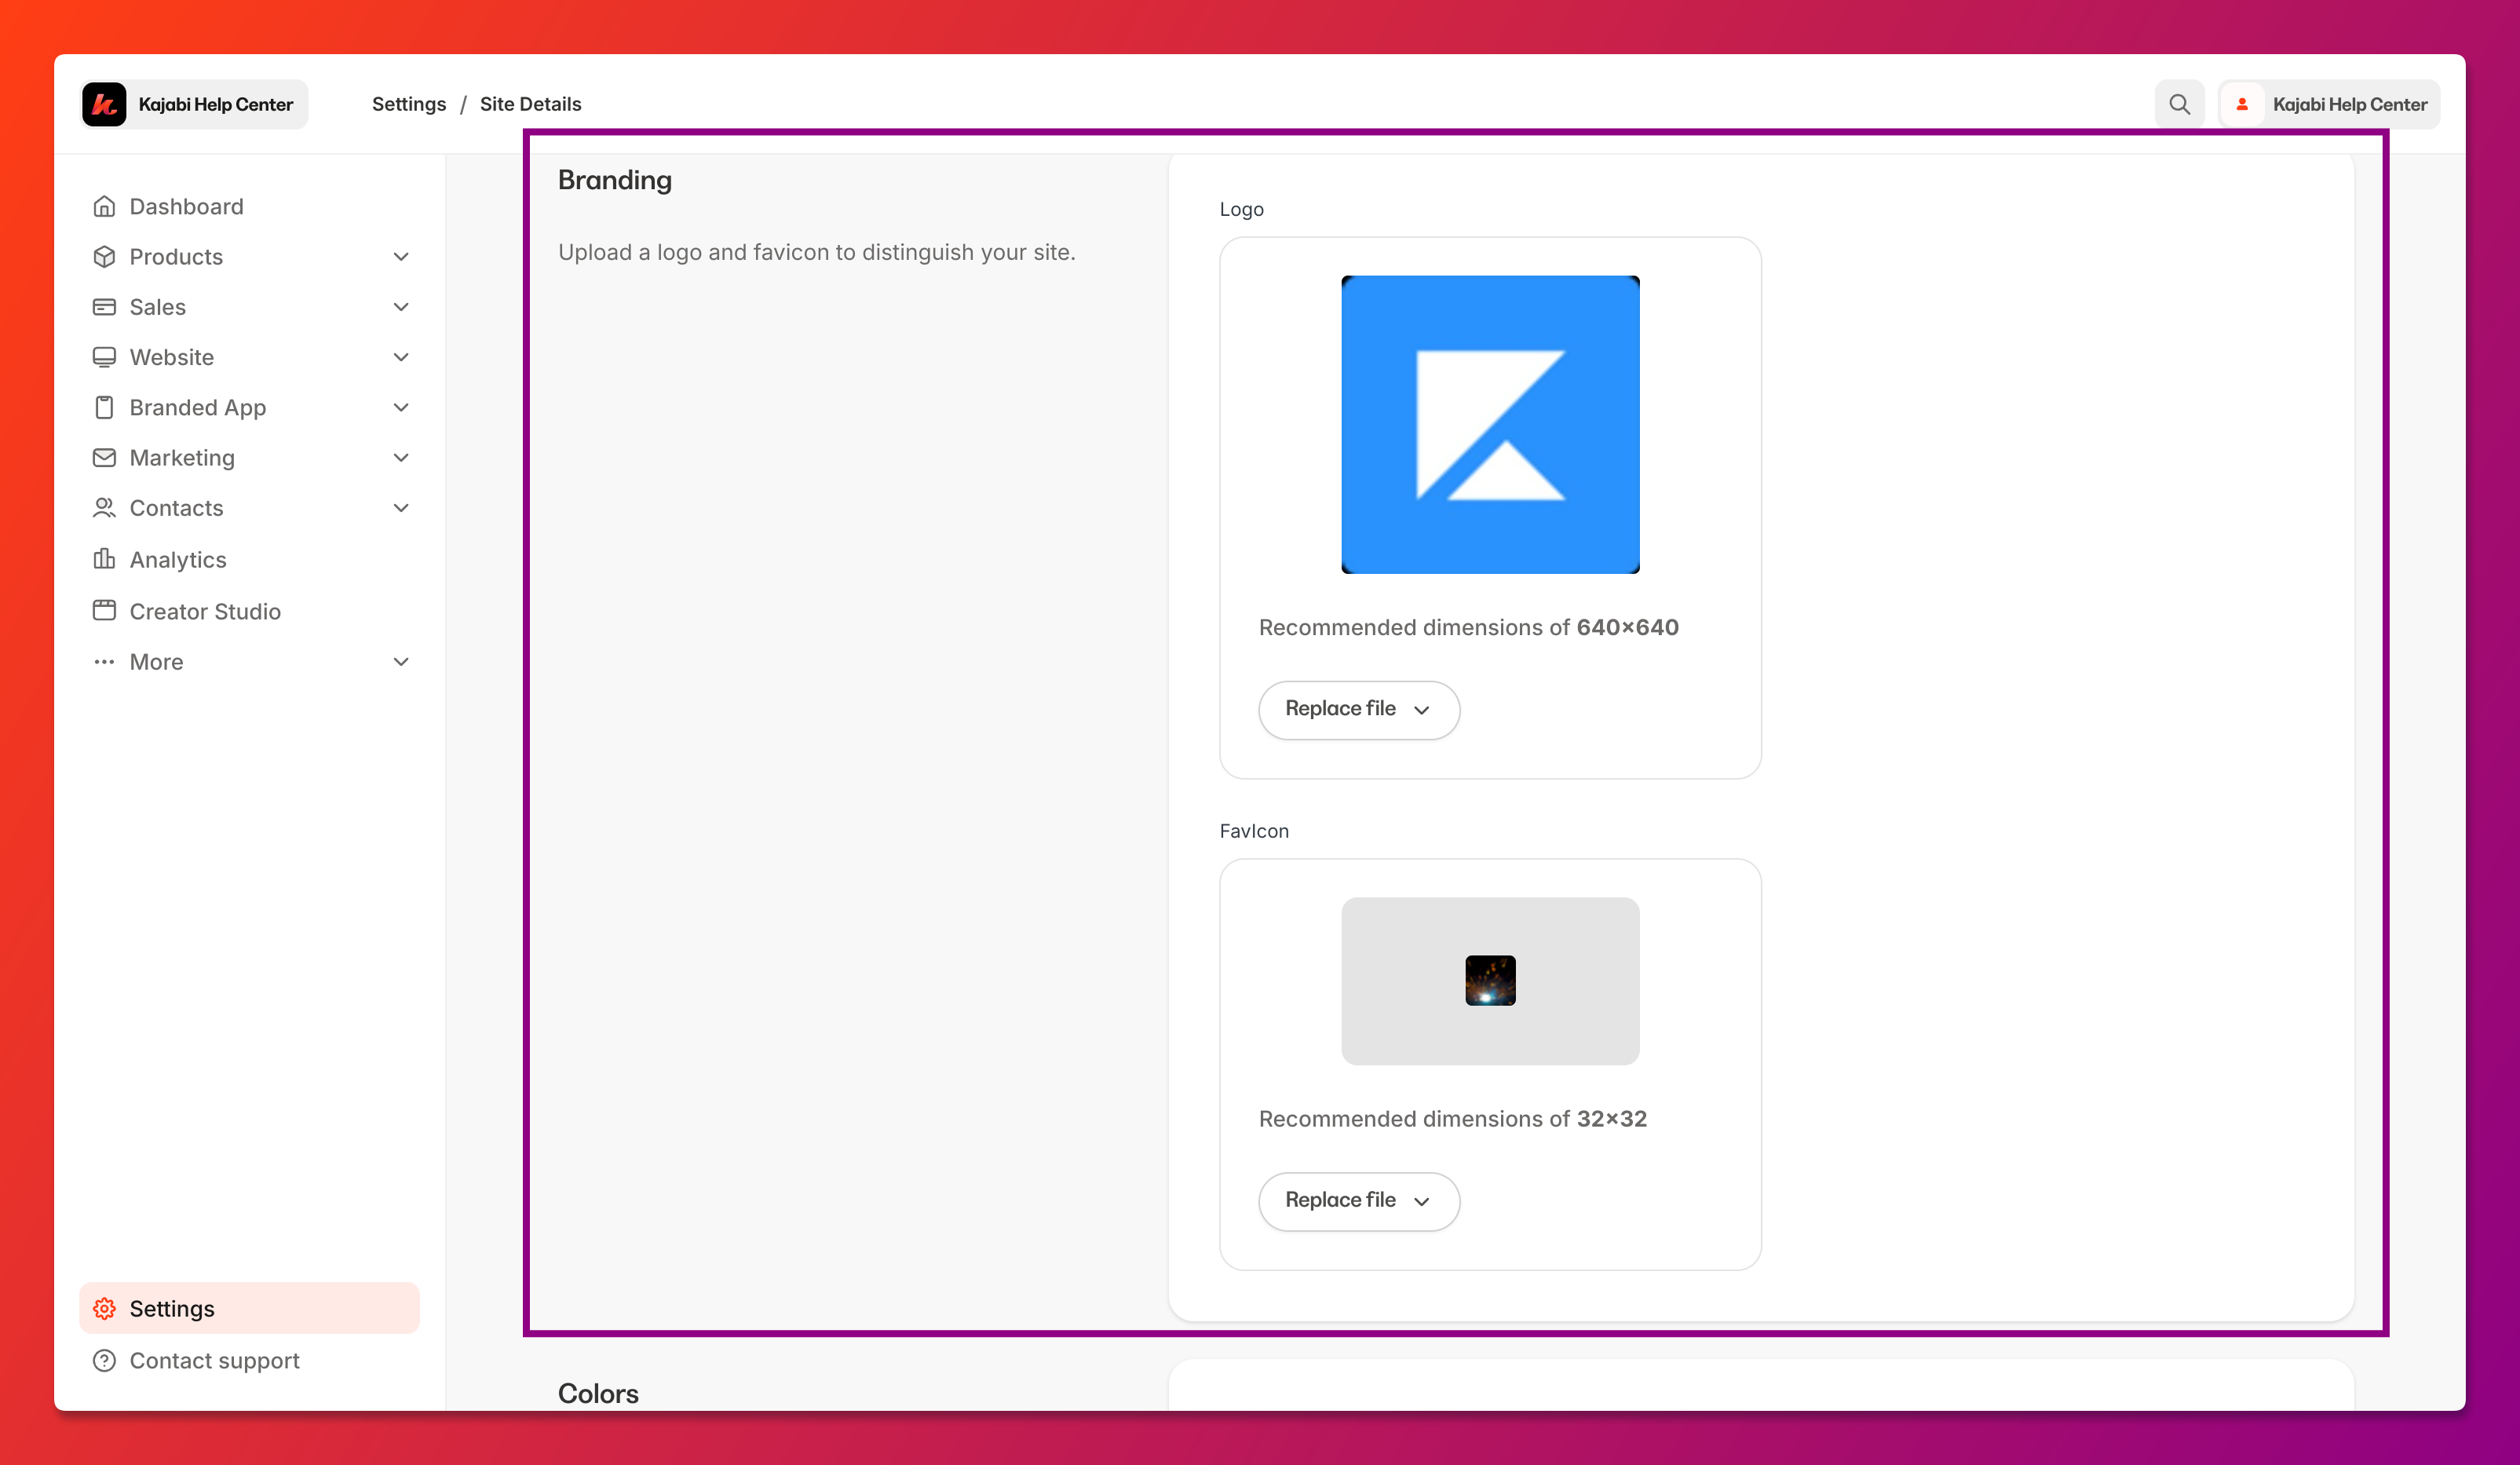The height and width of the screenshot is (1465, 2520).
Task: Click the Branded App phone icon
Action: pos(104,407)
